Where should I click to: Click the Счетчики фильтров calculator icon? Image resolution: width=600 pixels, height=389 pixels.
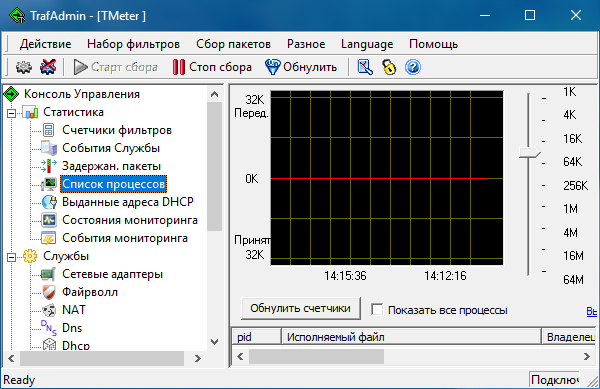pyautogui.click(x=49, y=130)
